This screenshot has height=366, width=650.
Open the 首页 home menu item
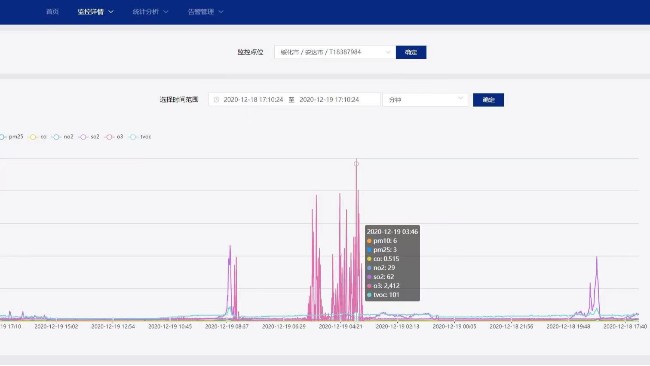[52, 12]
